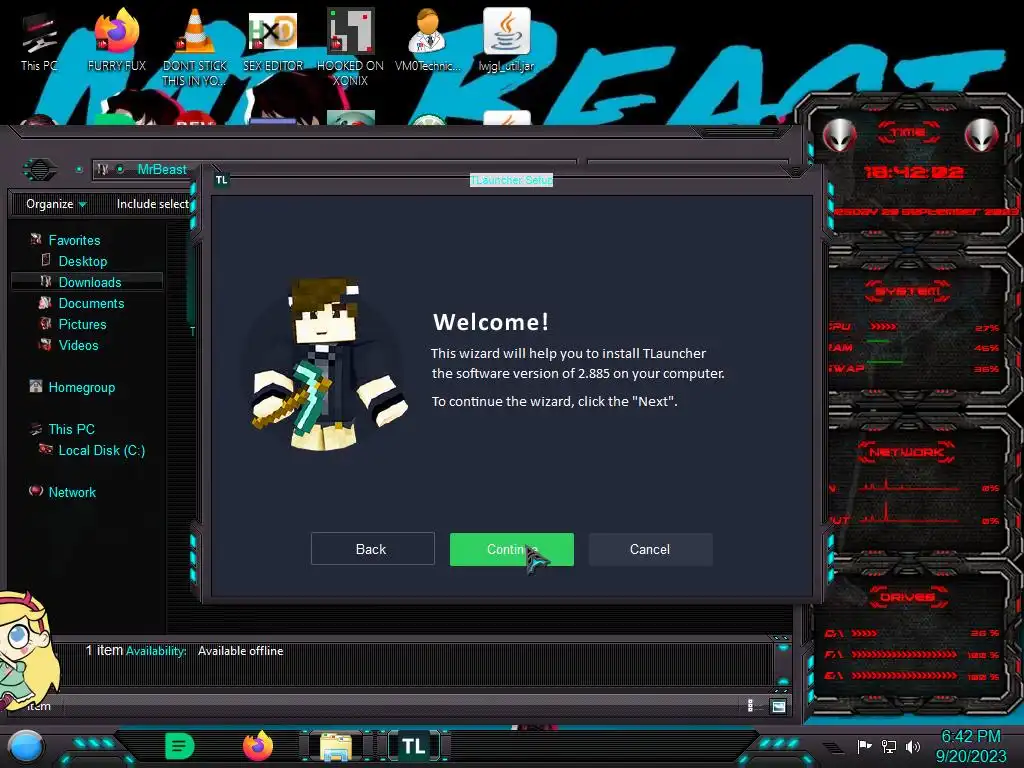
Task: Click the left alien head on TIME widget
Action: pyautogui.click(x=839, y=135)
